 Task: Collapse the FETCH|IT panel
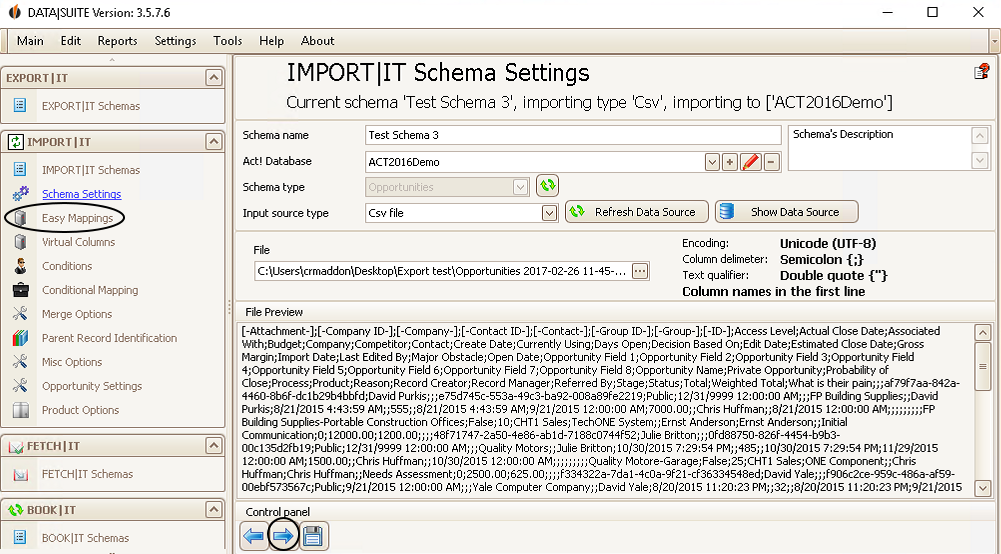coord(213,445)
